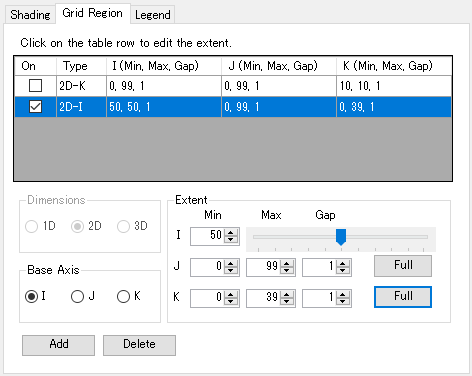Click the K cell '0, 39, 1'

click(394, 107)
